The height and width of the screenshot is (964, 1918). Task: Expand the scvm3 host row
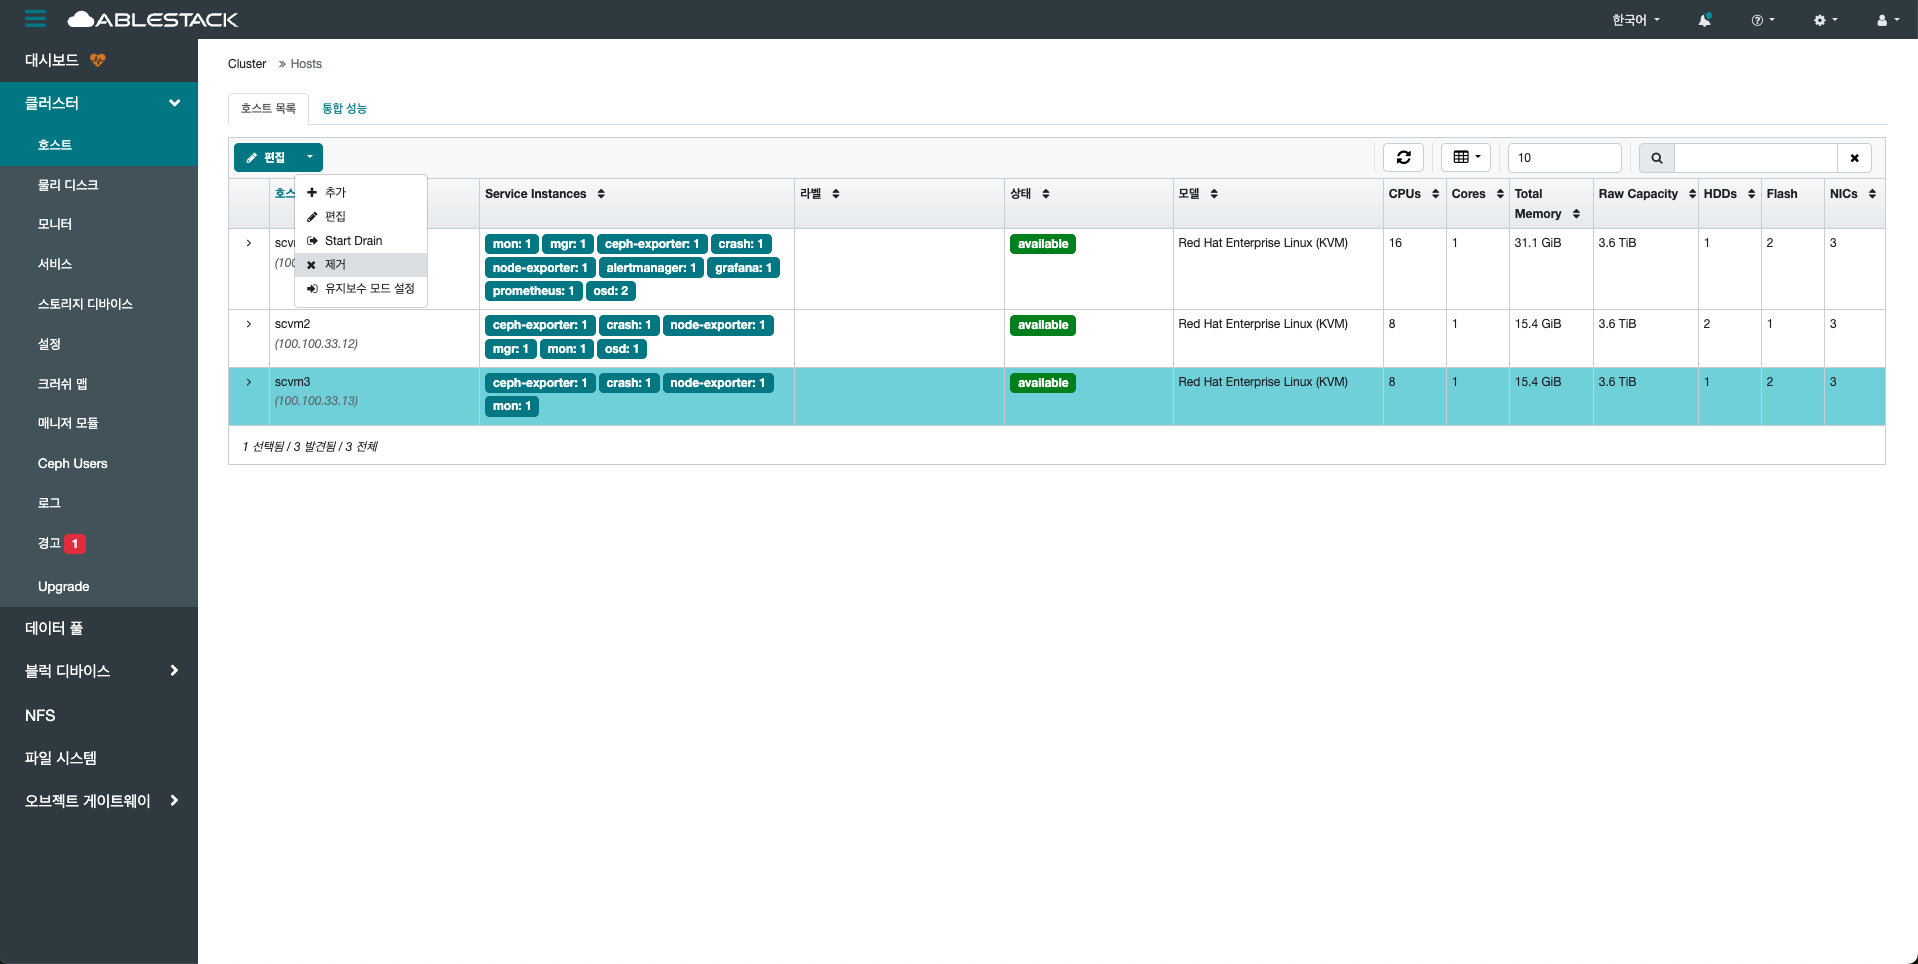(249, 382)
